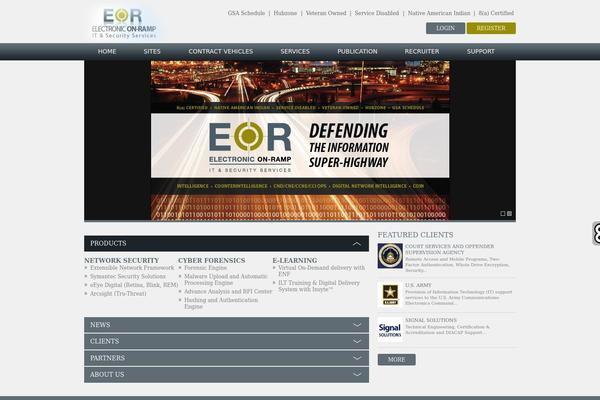Click the U.S. Army star logo

coord(390,294)
